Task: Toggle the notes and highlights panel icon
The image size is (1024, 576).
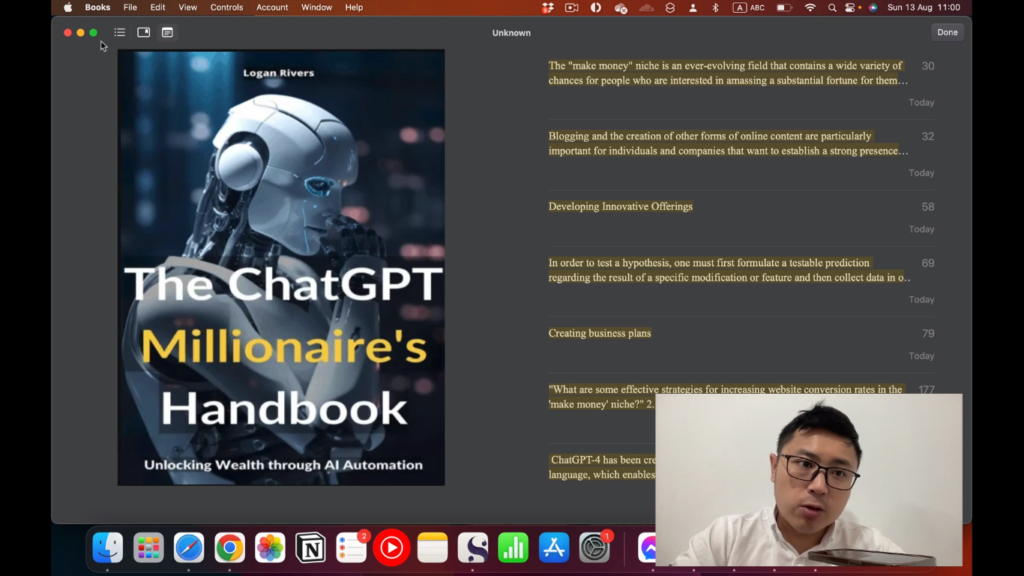Action: [167, 32]
